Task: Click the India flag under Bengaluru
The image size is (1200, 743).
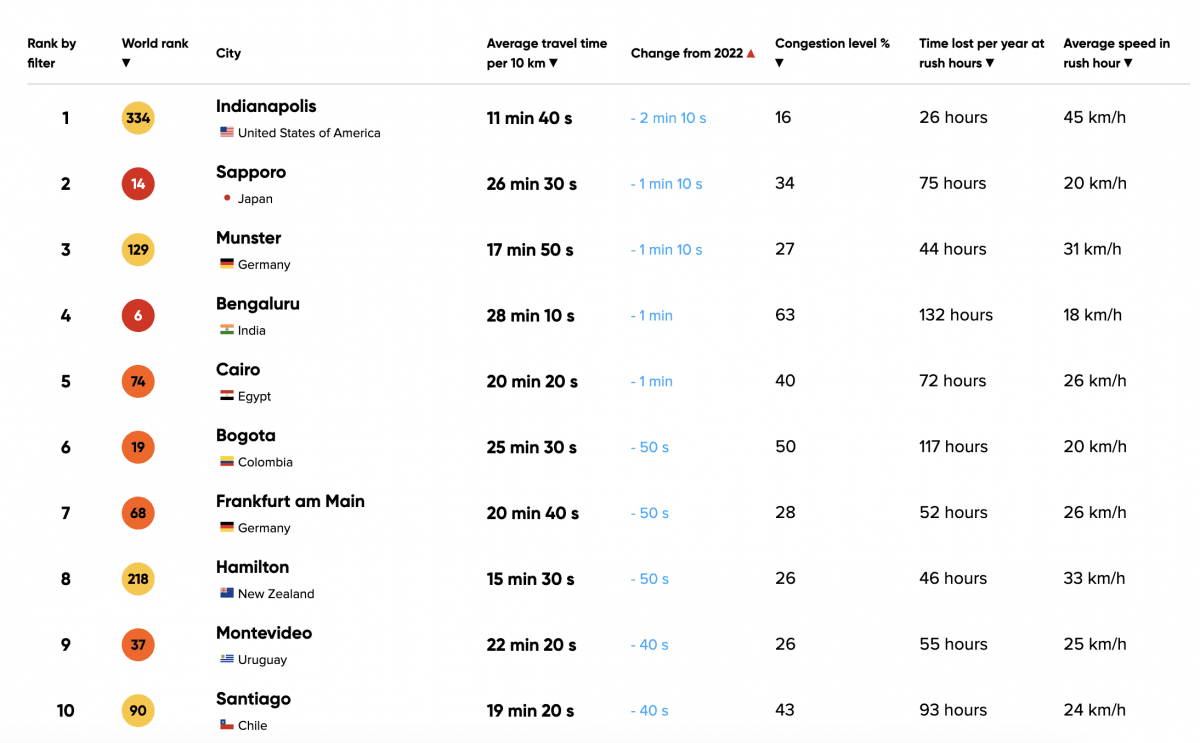Action: coord(228,330)
